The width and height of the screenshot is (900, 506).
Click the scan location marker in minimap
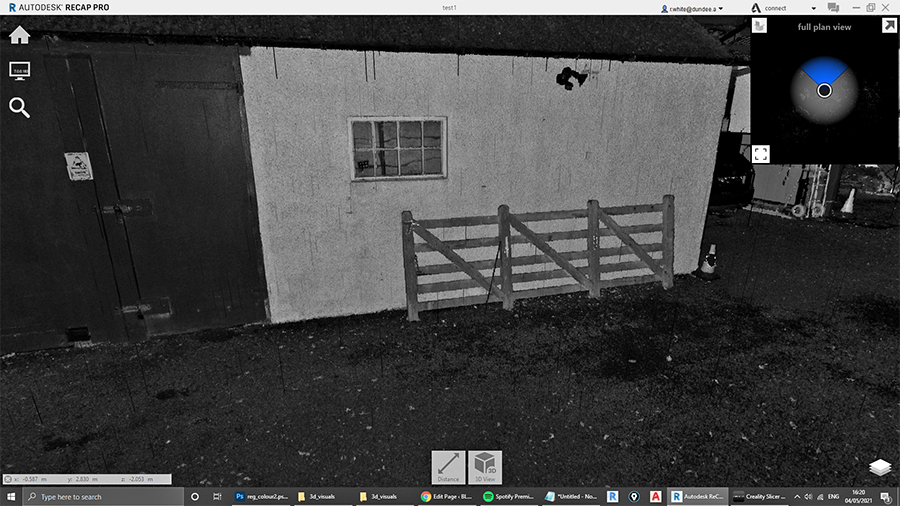824,90
